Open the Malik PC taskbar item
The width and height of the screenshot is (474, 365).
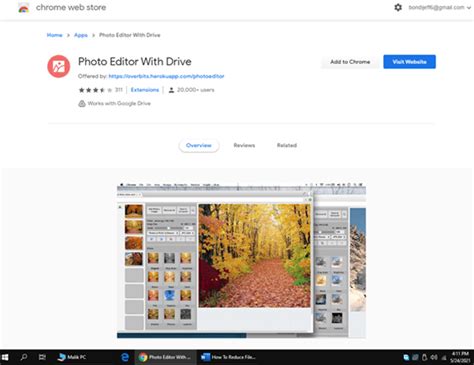tap(72, 357)
